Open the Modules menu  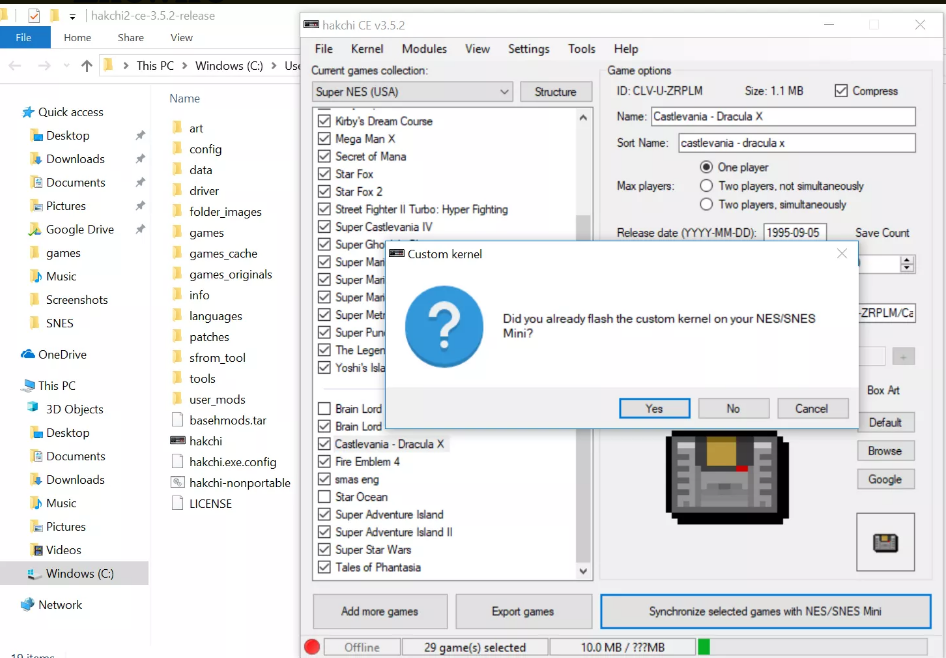(x=424, y=49)
